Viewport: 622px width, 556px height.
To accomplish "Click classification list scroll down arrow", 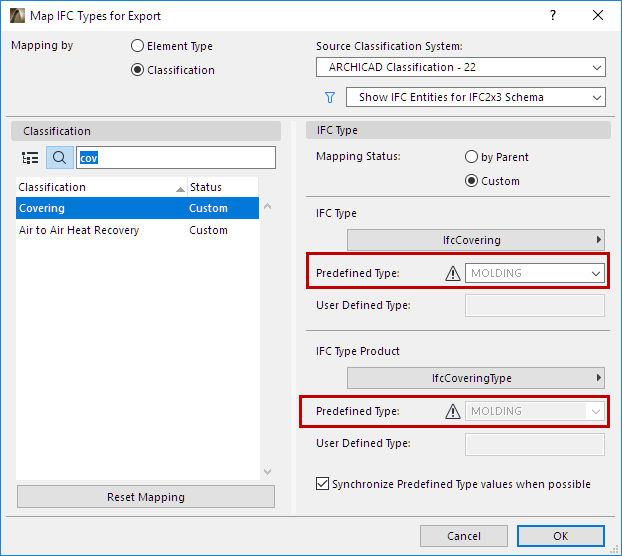I will (267, 472).
